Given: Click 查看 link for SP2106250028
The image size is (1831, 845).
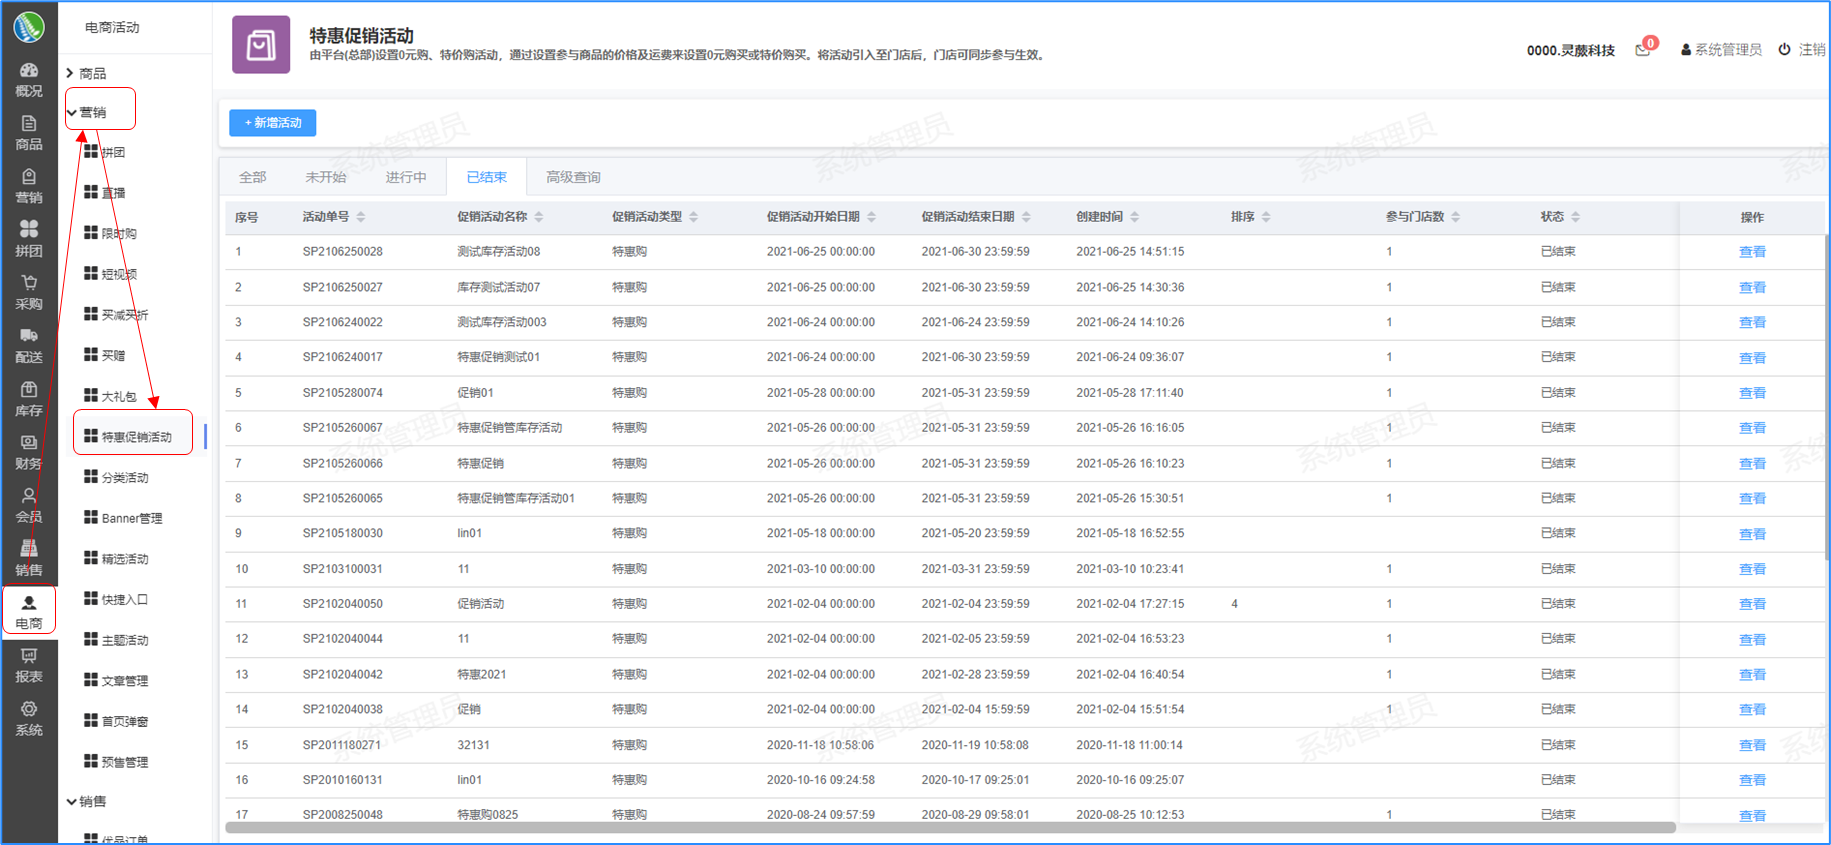Looking at the screenshot, I should [x=1752, y=252].
